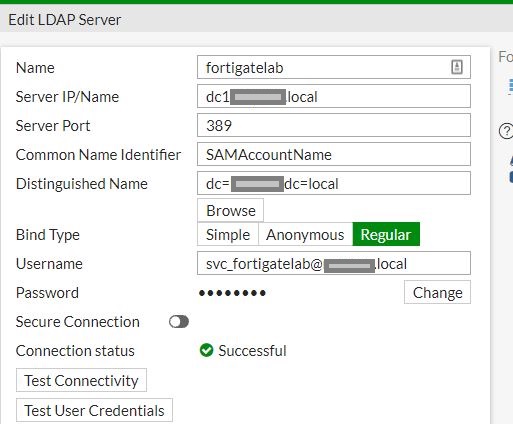Click the Name input field
Viewport: 513px width, 424px height.
(334, 67)
